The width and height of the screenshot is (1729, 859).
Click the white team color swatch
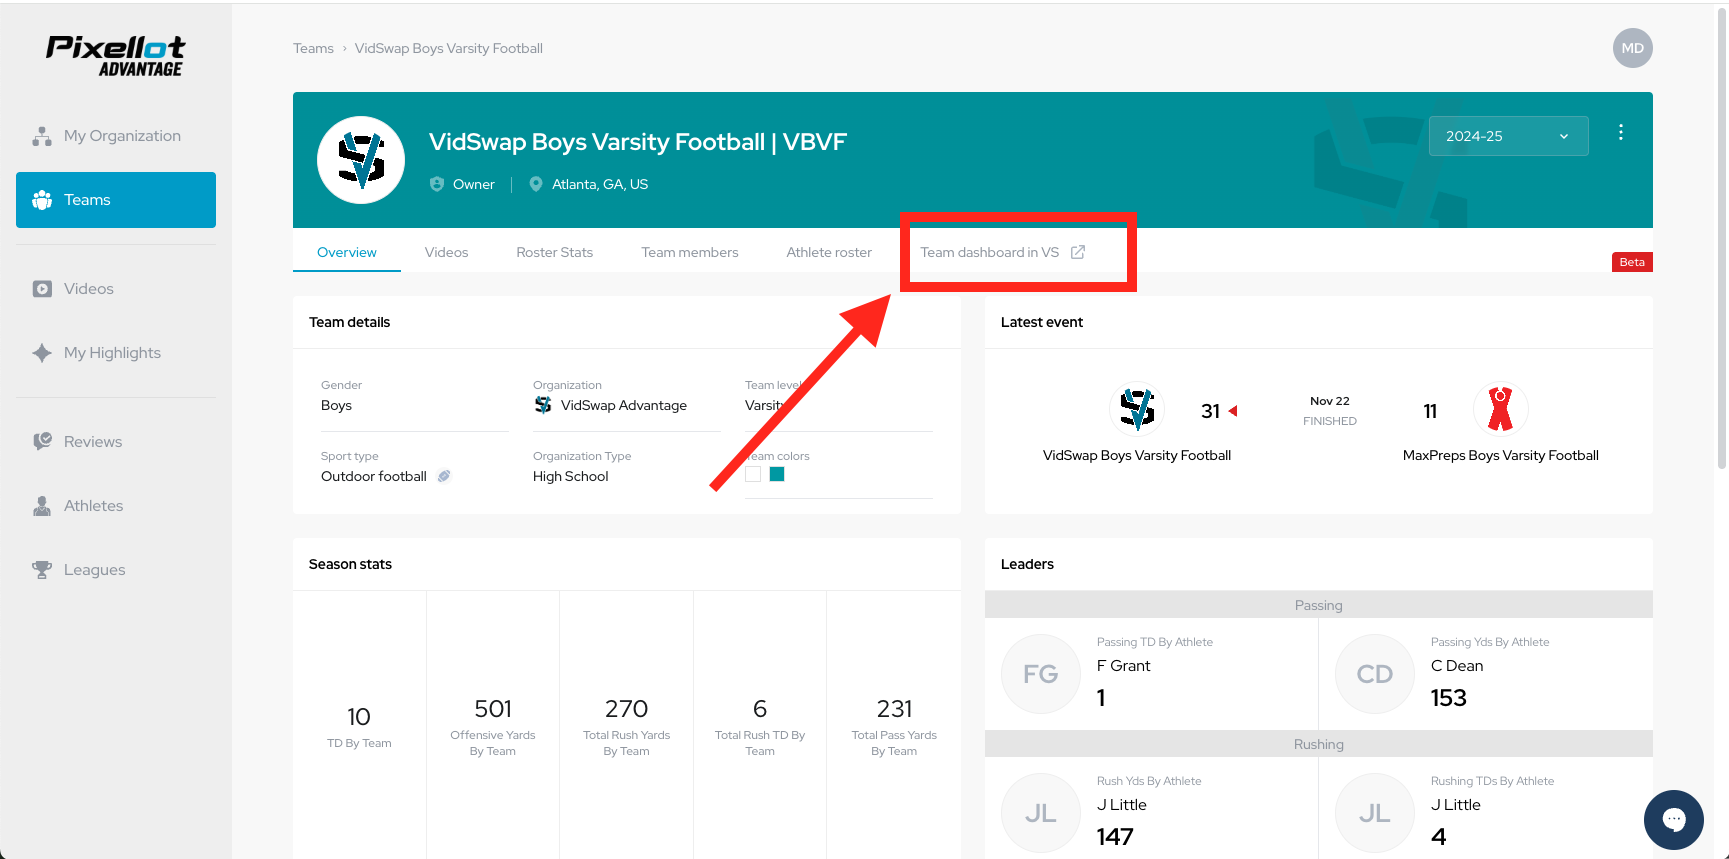(x=753, y=474)
